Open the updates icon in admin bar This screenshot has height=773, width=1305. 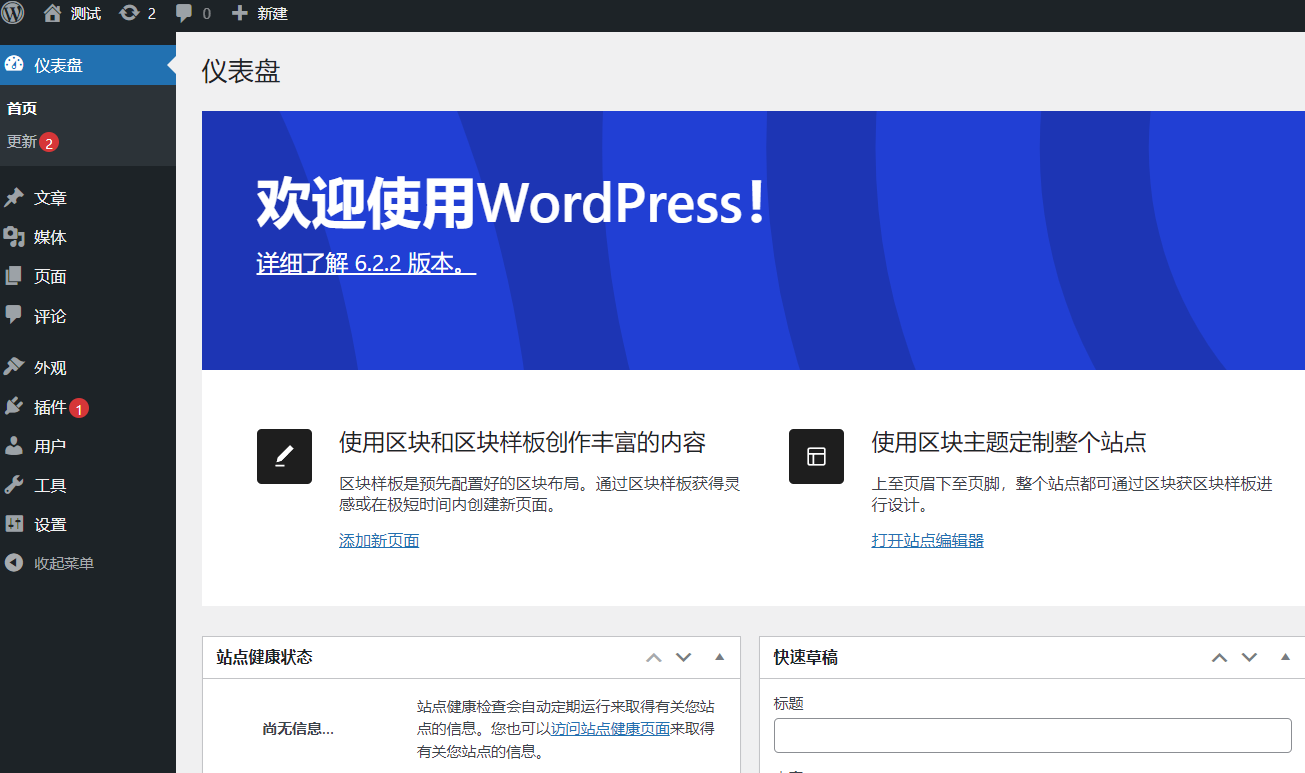point(129,14)
